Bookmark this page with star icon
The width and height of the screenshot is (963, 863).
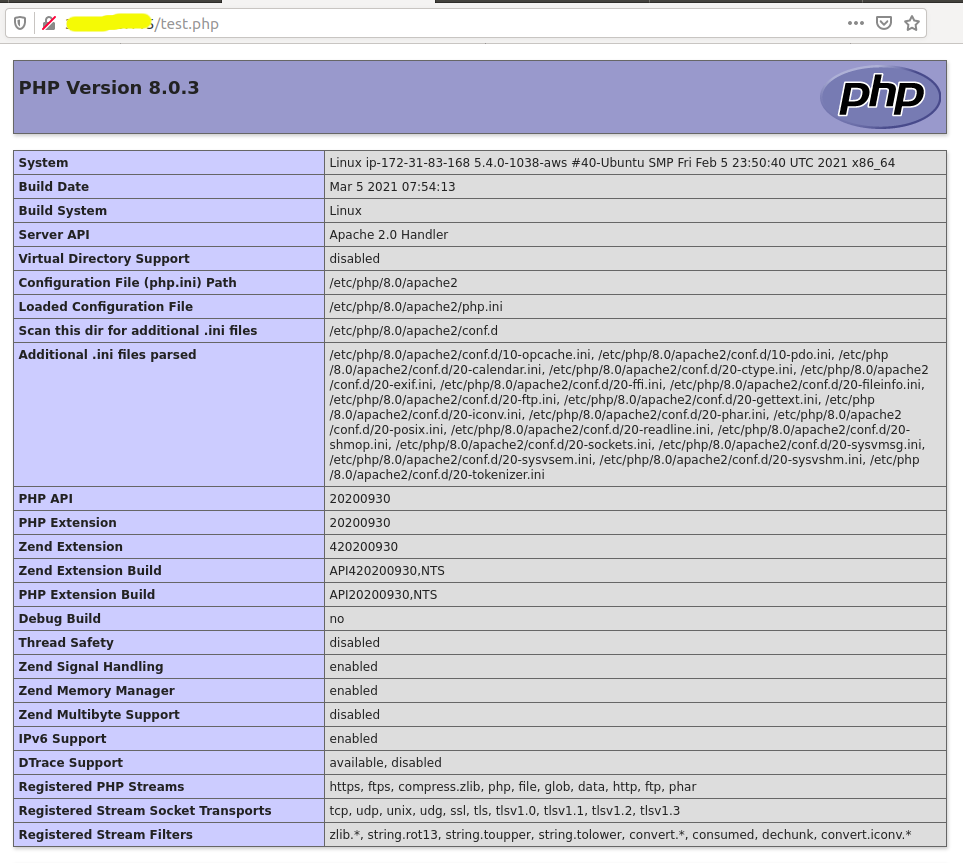912,23
